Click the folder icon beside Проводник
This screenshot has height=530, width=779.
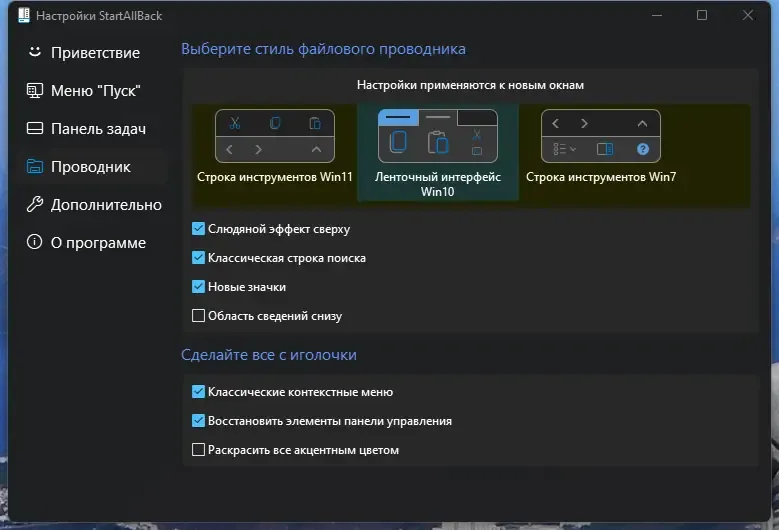(x=34, y=166)
